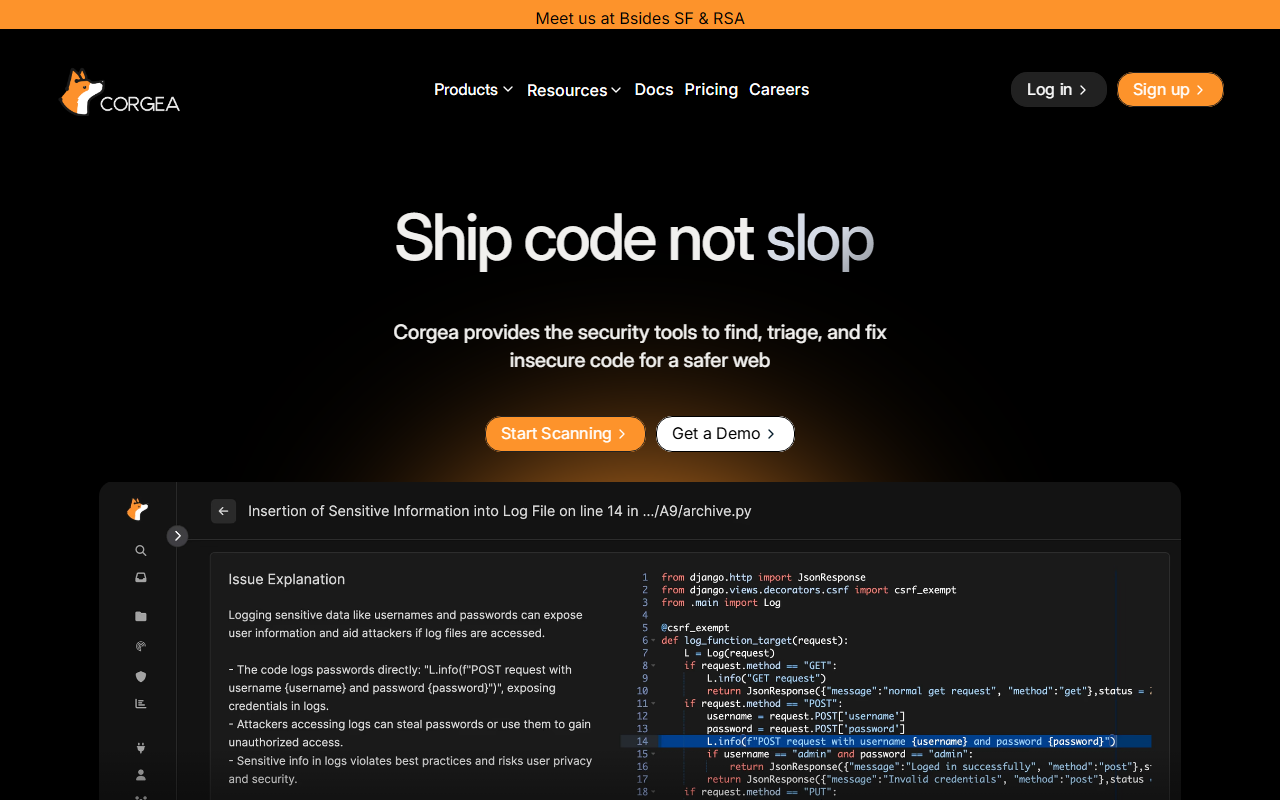1280x800 pixels.
Task: Click the 'def log_function_target(request):' code line
Action: point(754,640)
